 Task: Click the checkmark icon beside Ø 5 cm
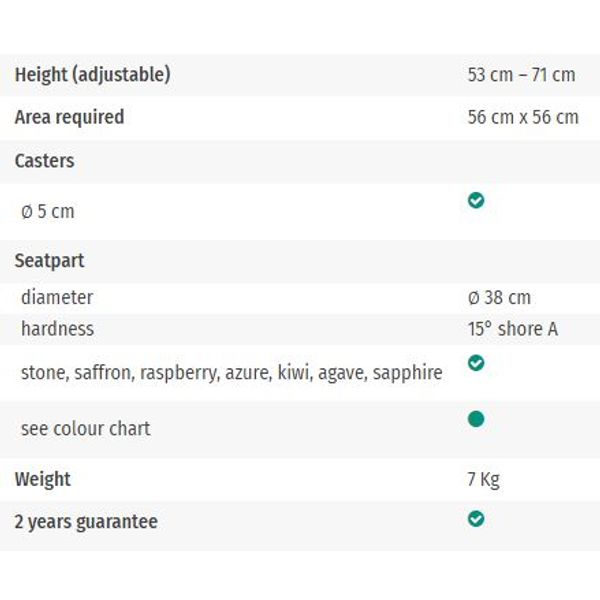click(476, 200)
